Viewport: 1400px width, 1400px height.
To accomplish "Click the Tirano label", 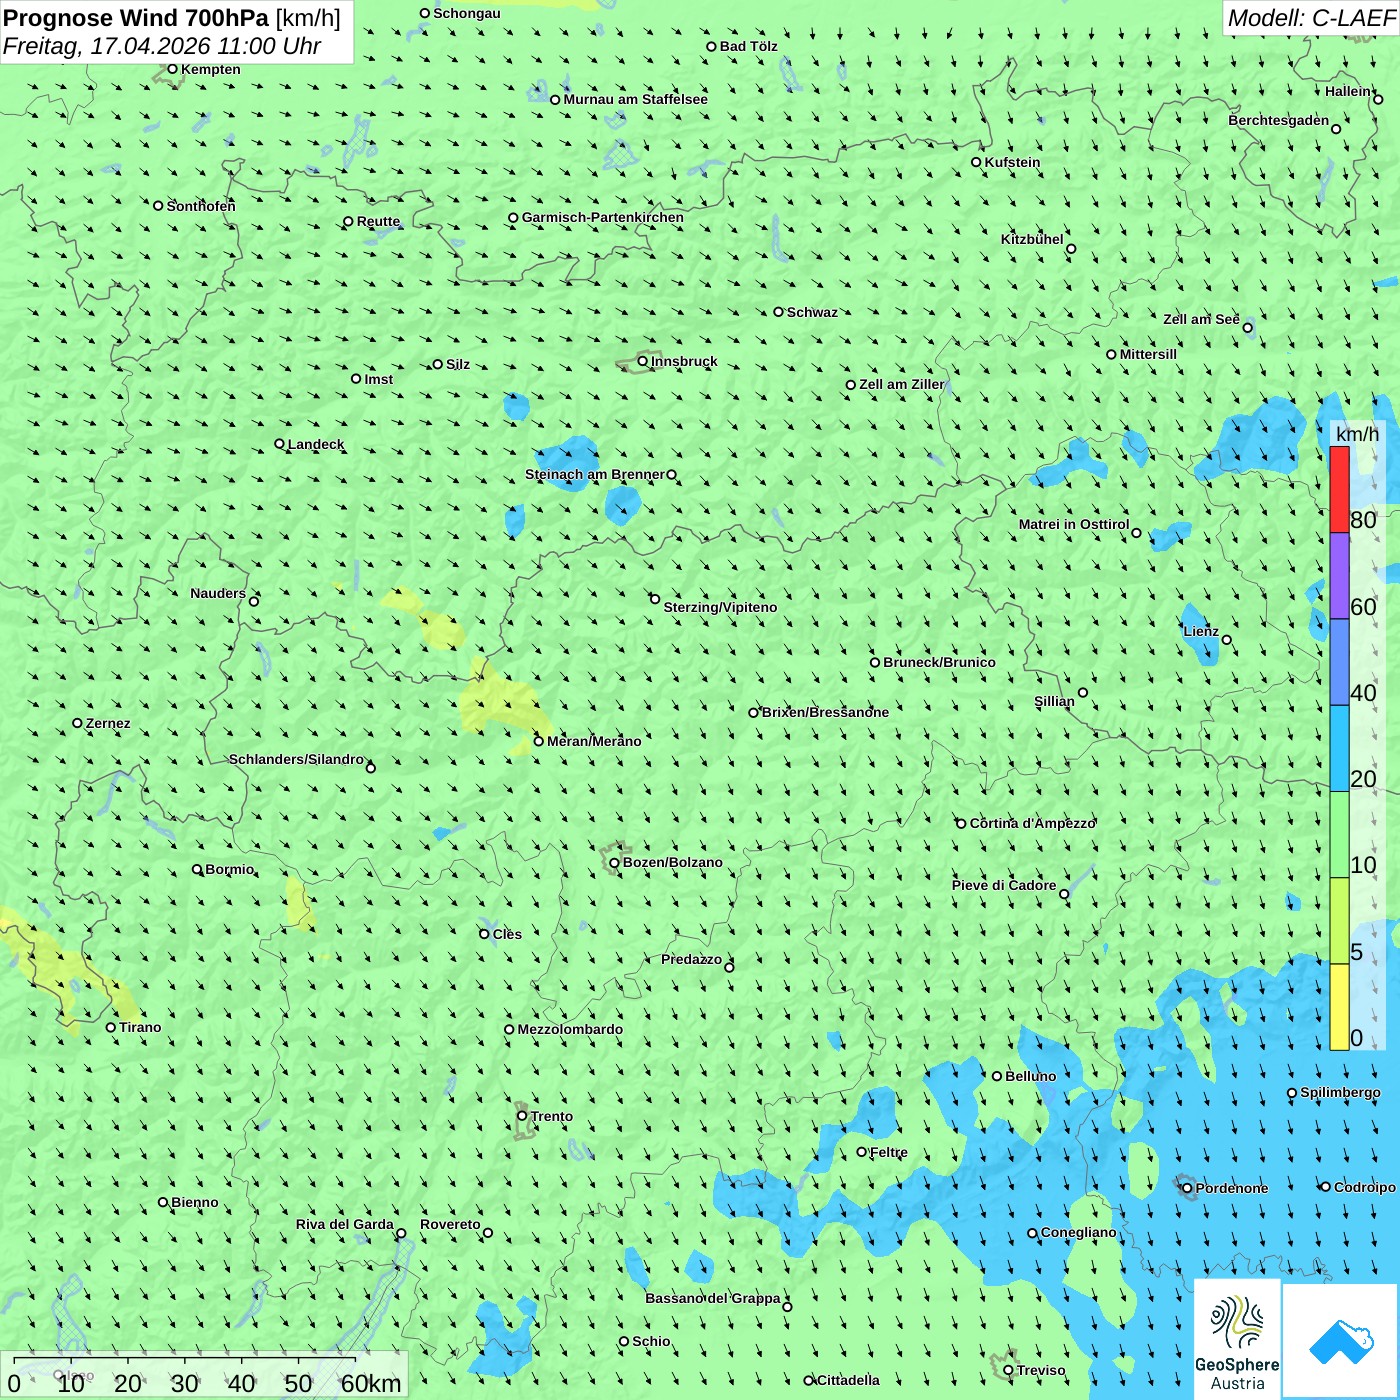I will 140,1027.
